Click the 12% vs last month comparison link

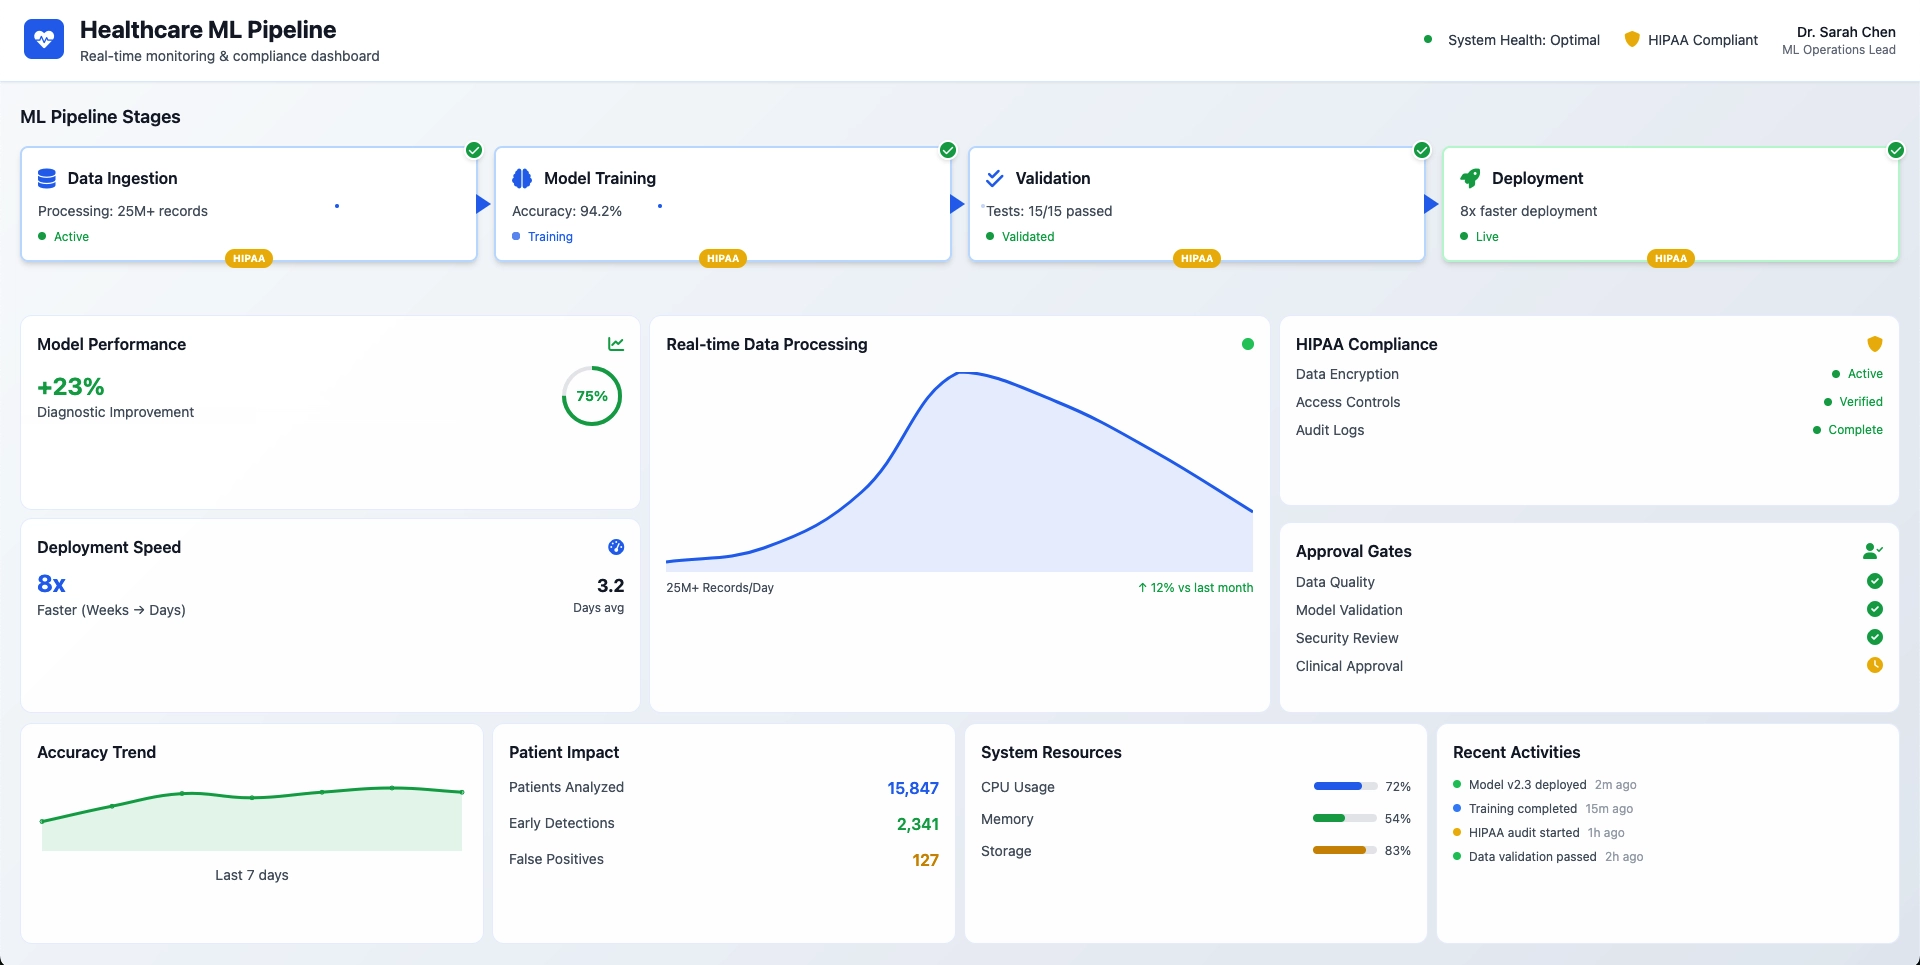[1195, 588]
